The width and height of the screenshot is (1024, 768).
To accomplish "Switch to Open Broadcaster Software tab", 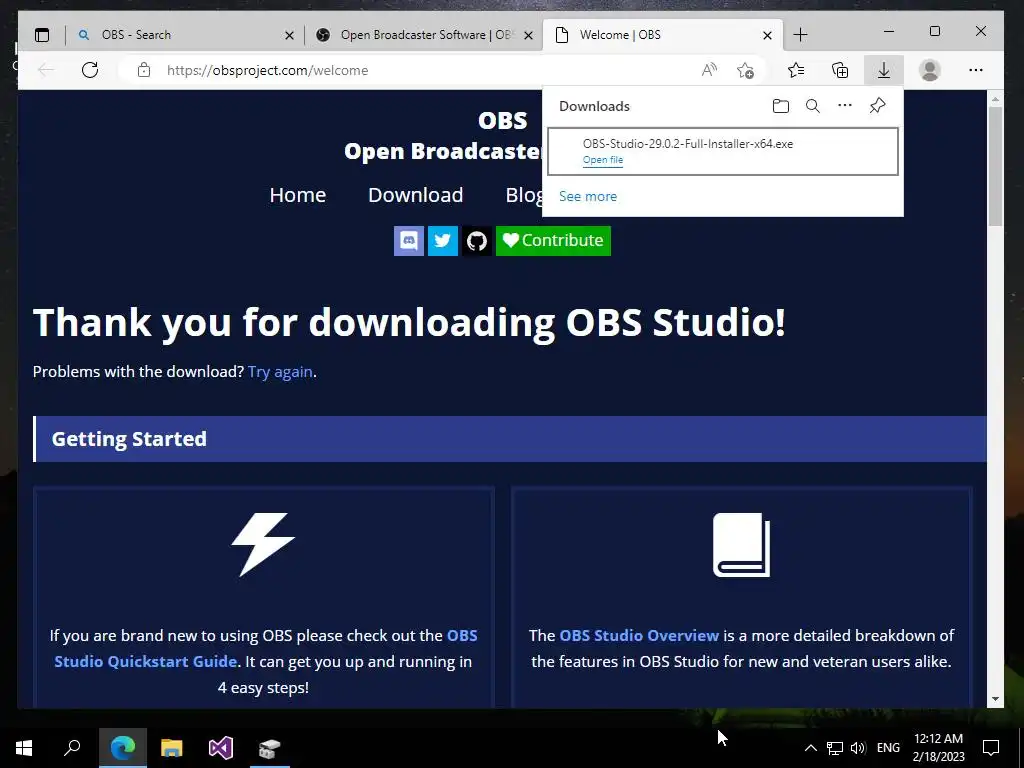I will point(424,35).
